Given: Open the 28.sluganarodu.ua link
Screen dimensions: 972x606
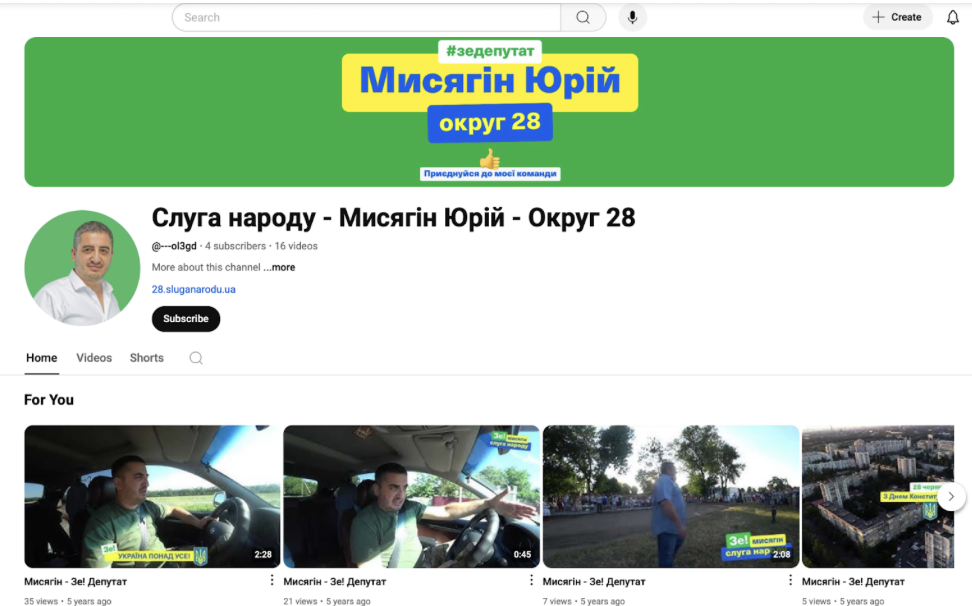Looking at the screenshot, I should pyautogui.click(x=193, y=290).
